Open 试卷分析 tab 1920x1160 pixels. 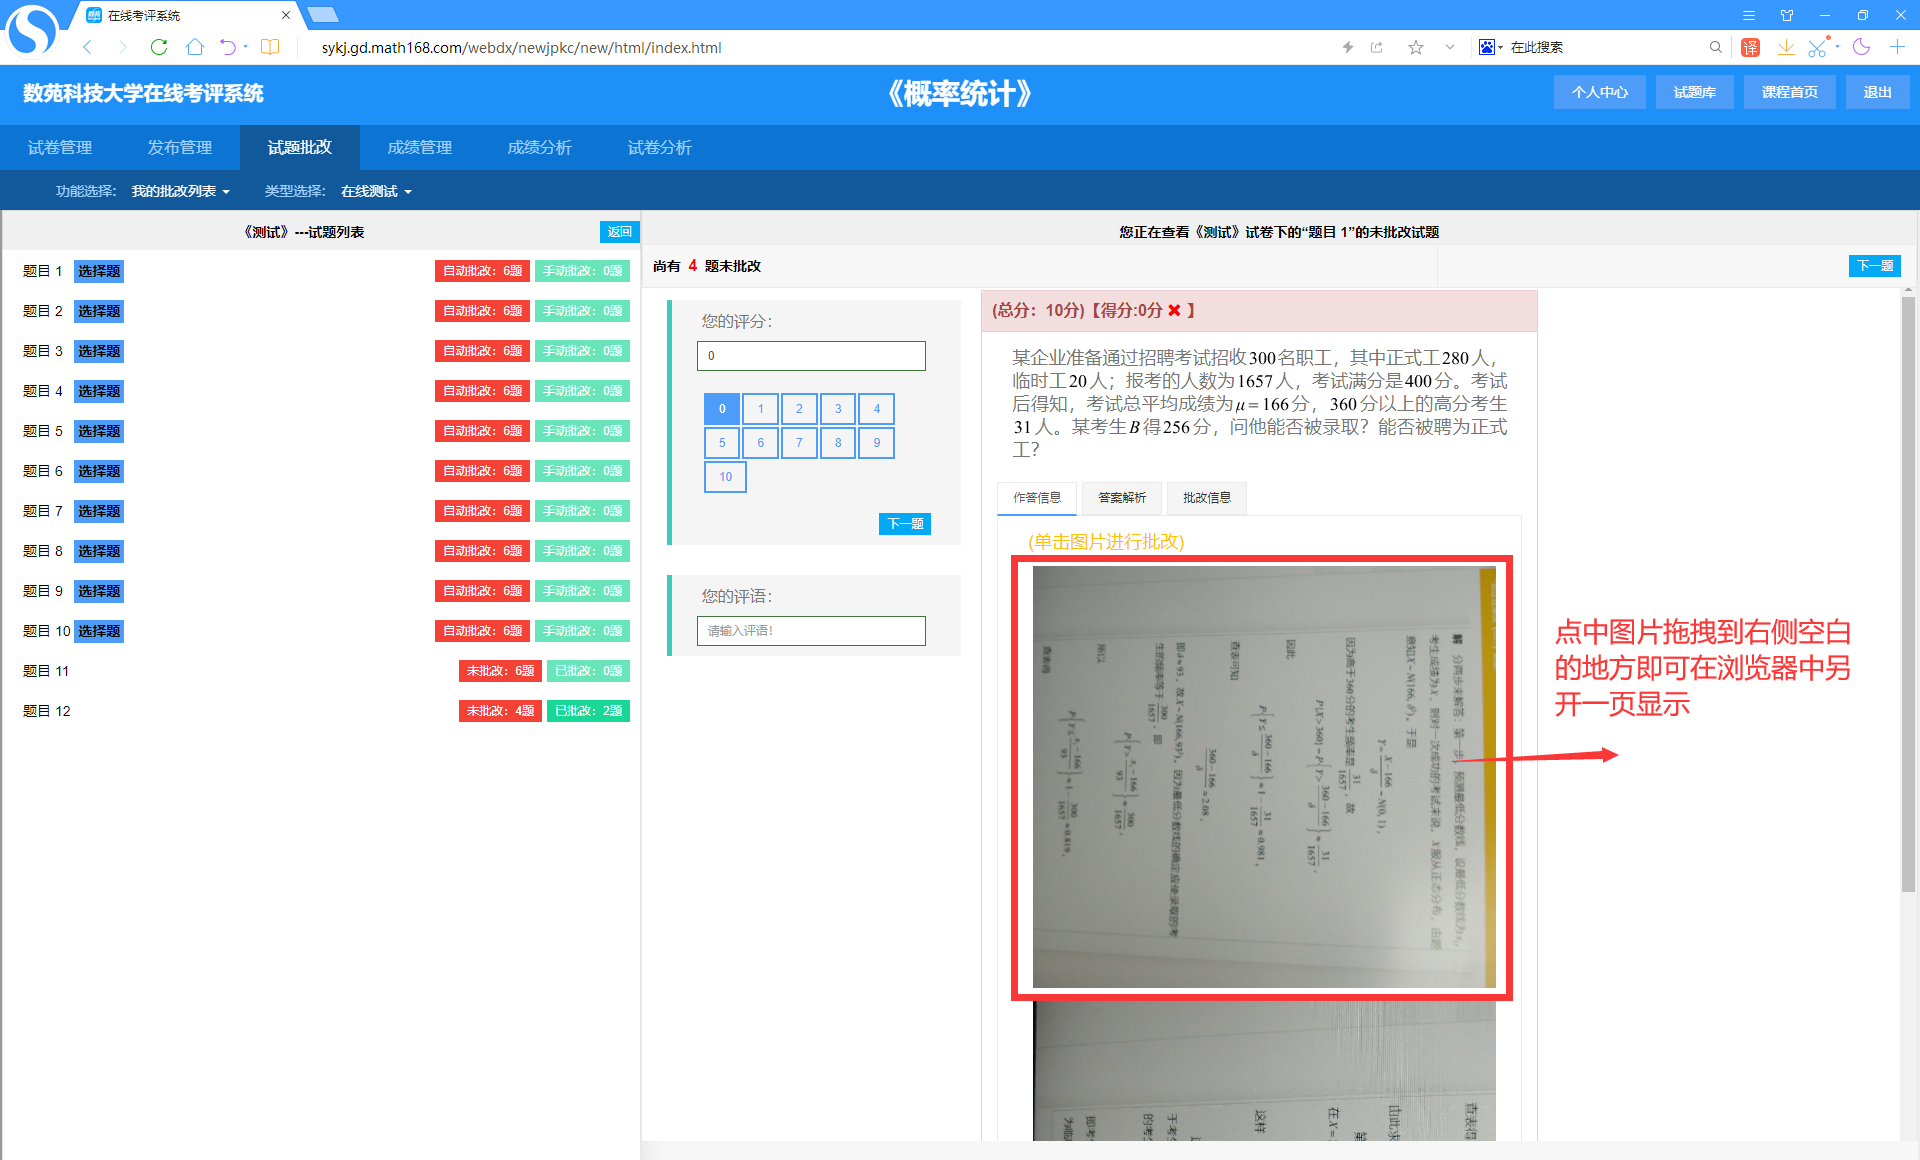[x=660, y=148]
